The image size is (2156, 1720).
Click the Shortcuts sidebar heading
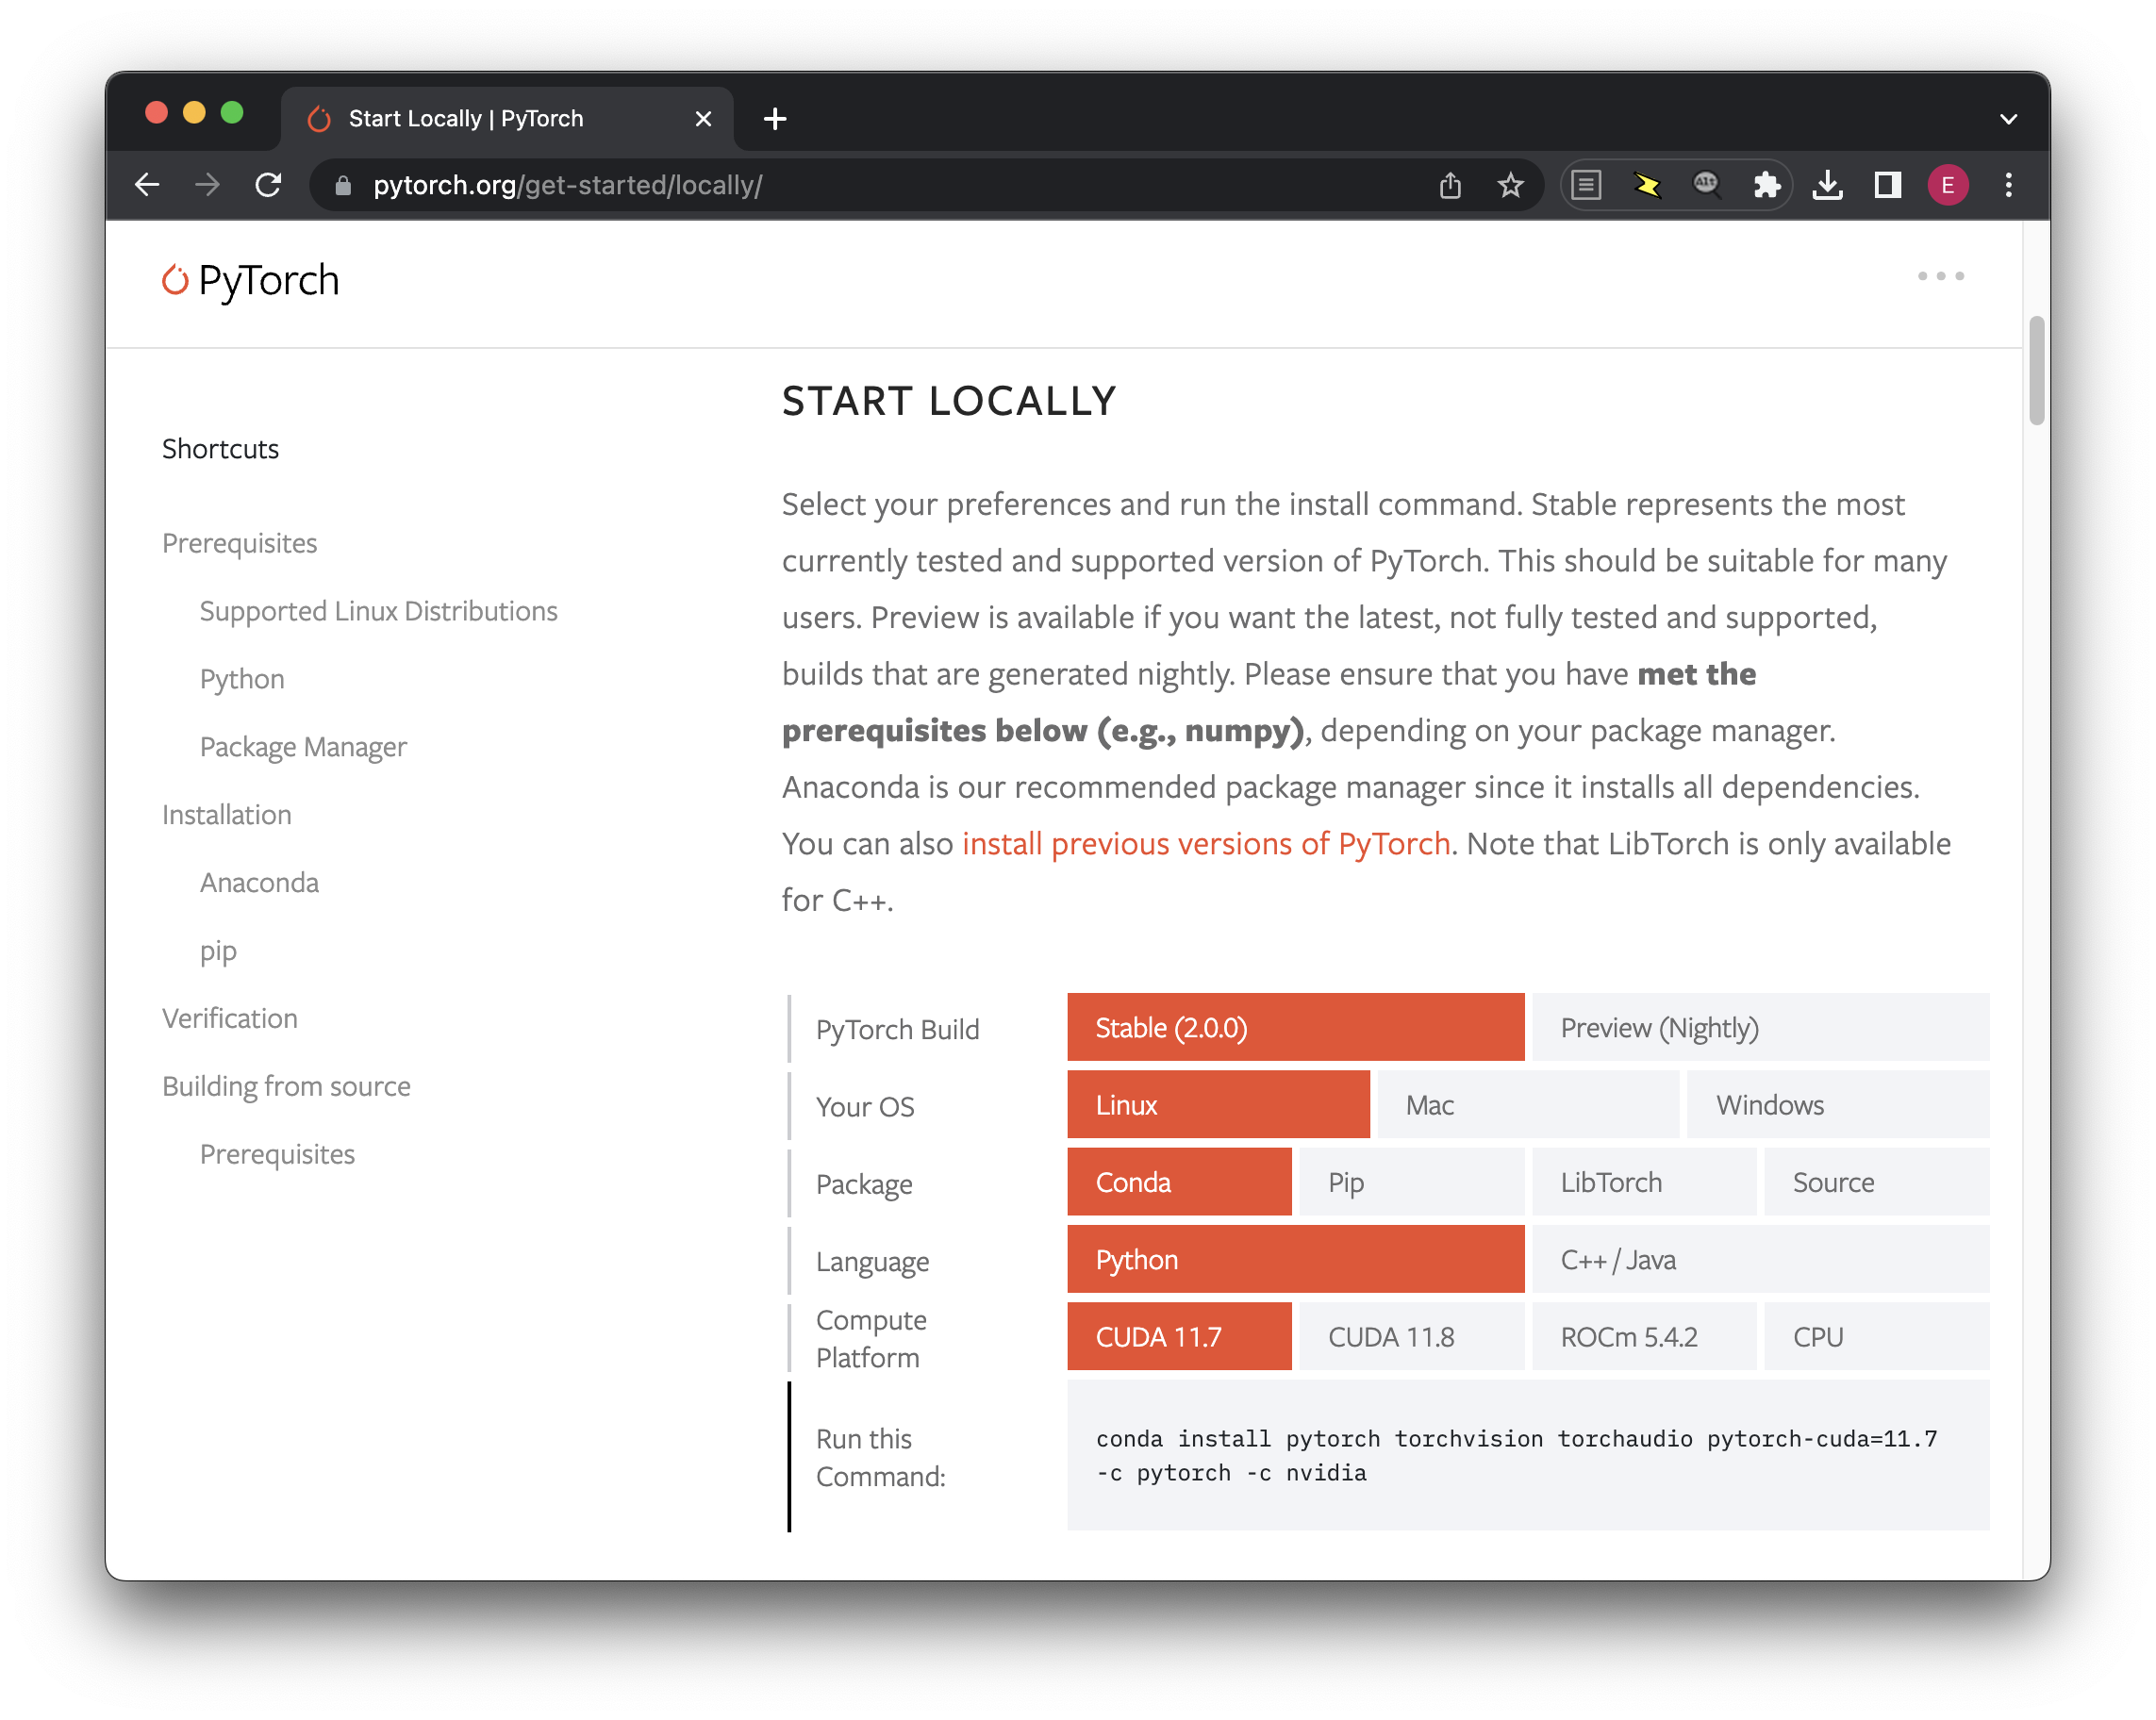point(221,449)
